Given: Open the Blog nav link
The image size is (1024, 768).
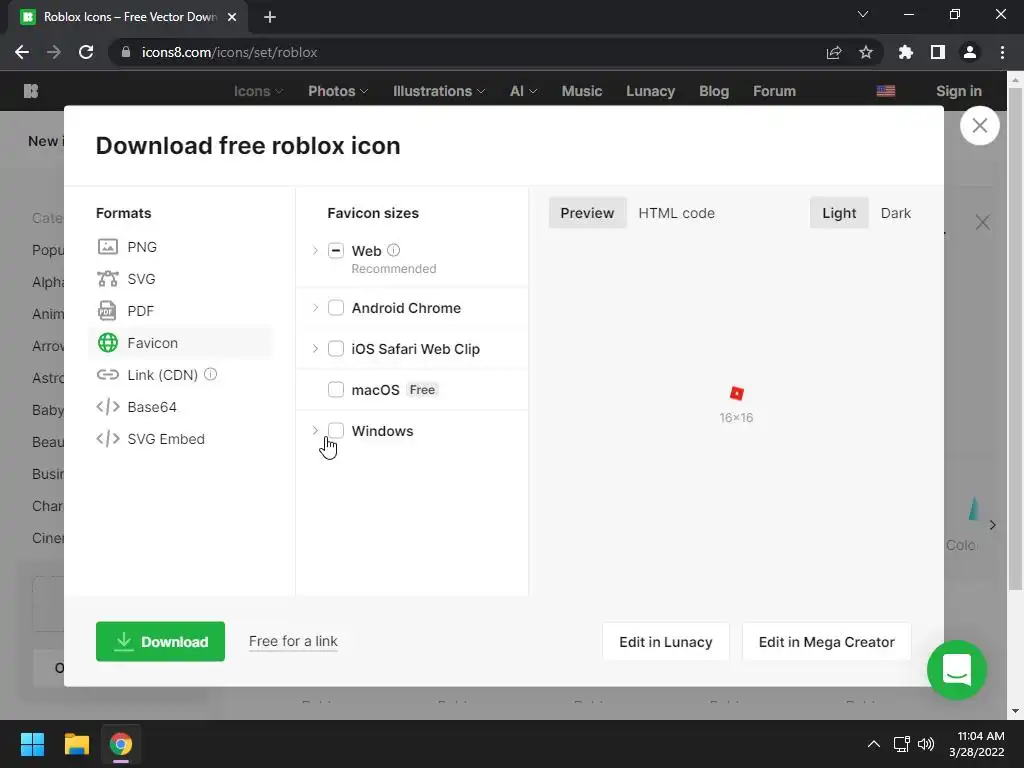Looking at the screenshot, I should (714, 91).
